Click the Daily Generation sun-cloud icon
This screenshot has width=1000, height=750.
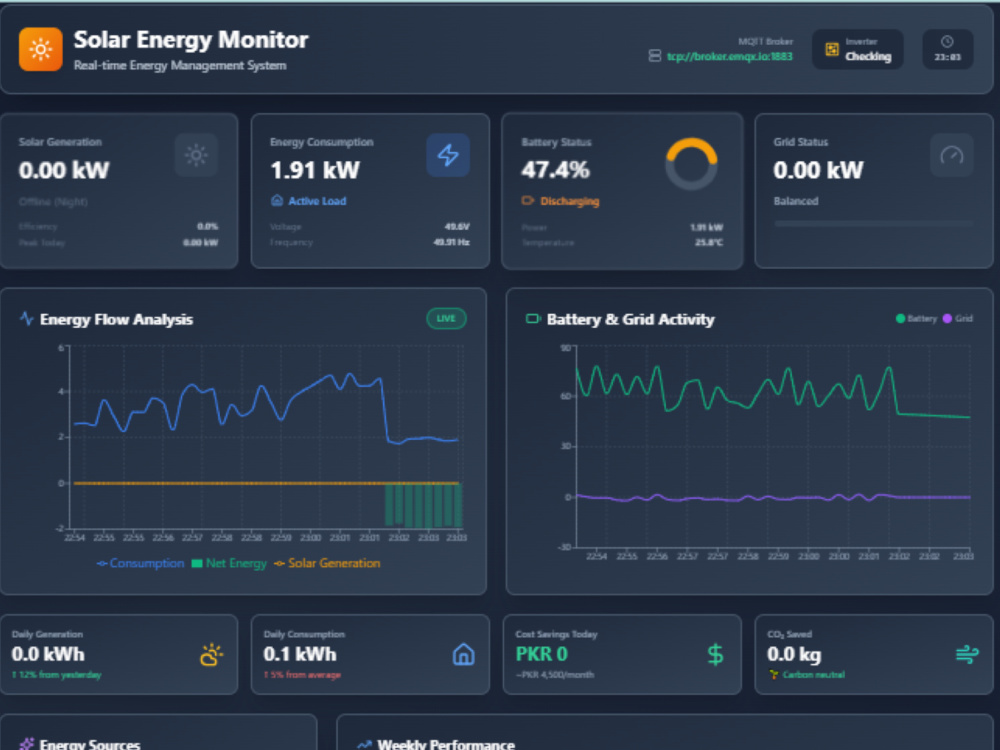[212, 655]
